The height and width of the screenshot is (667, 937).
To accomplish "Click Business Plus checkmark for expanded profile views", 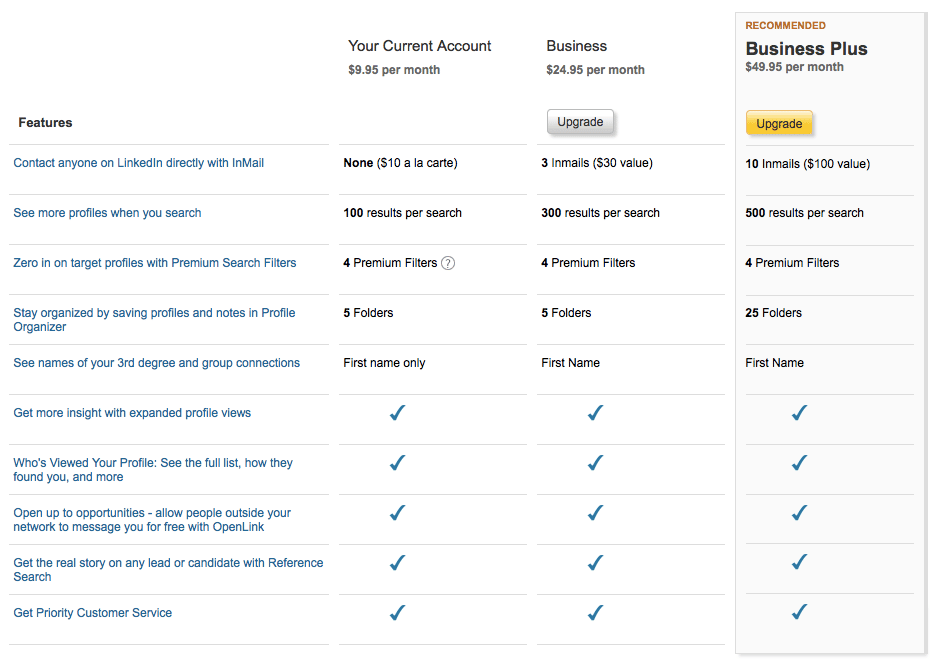I will pos(799,412).
